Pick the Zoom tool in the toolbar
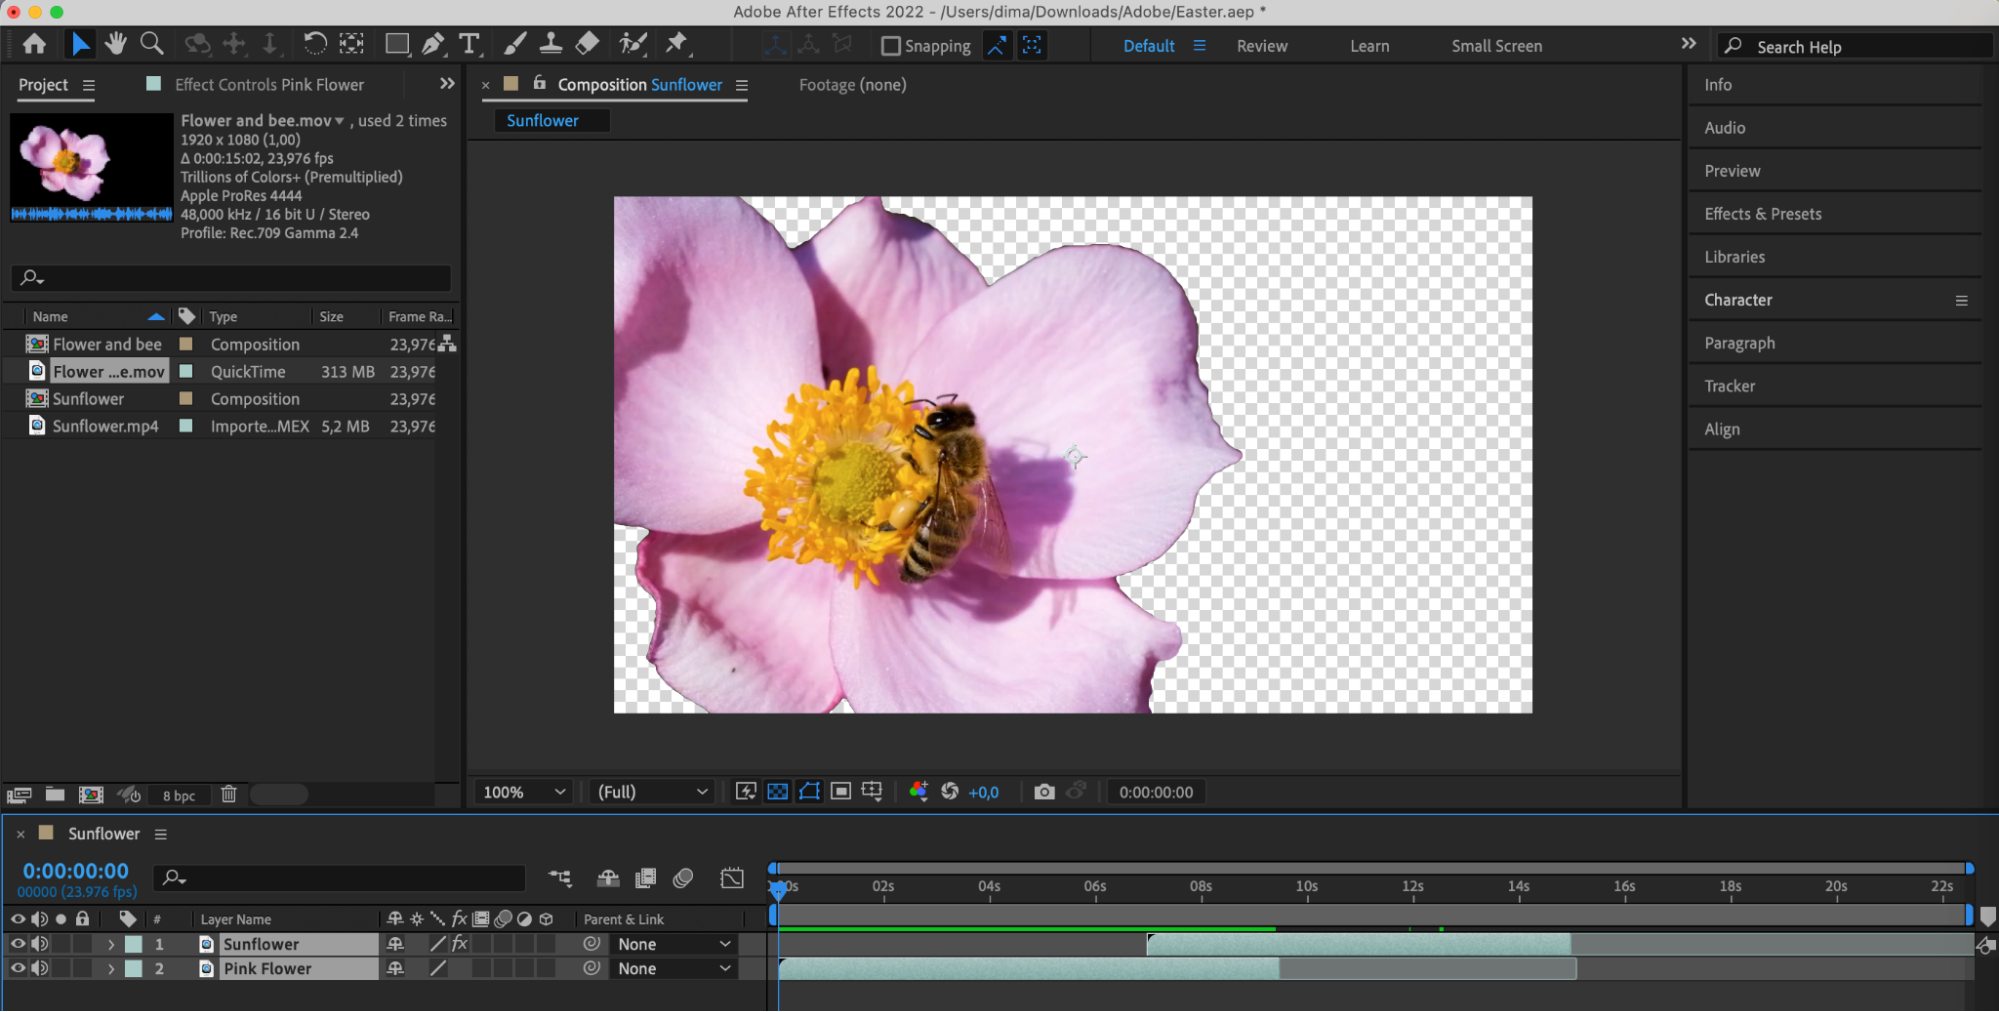The image size is (1999, 1012). pyautogui.click(x=152, y=44)
